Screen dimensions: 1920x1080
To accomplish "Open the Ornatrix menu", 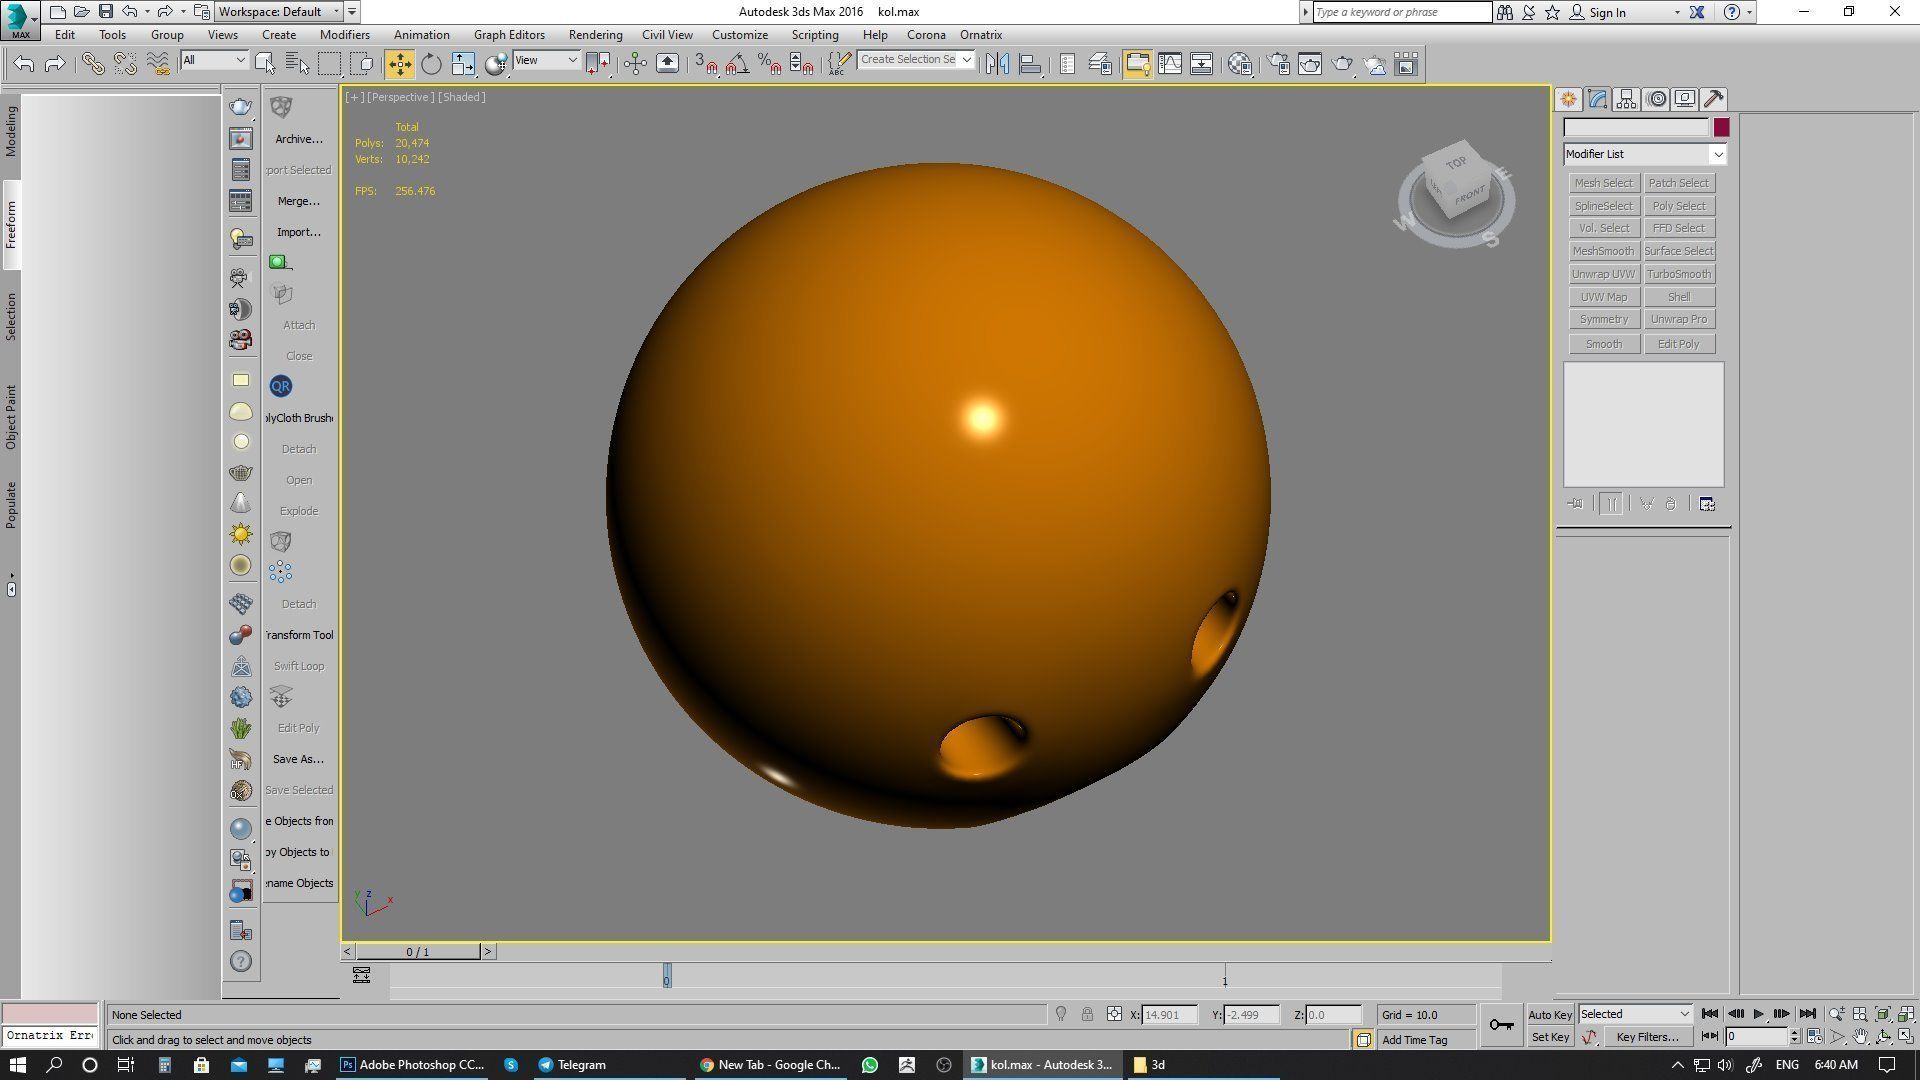I will pyautogui.click(x=981, y=35).
